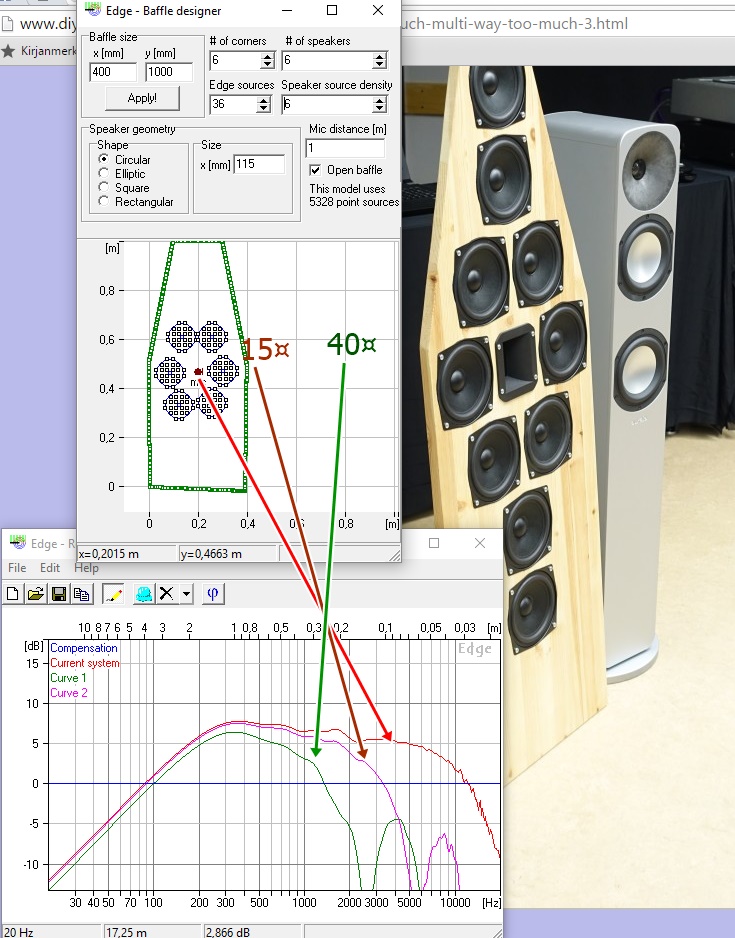Click the speaker Size x field
Viewport: 735px width, 938px height.
[x=259, y=164]
